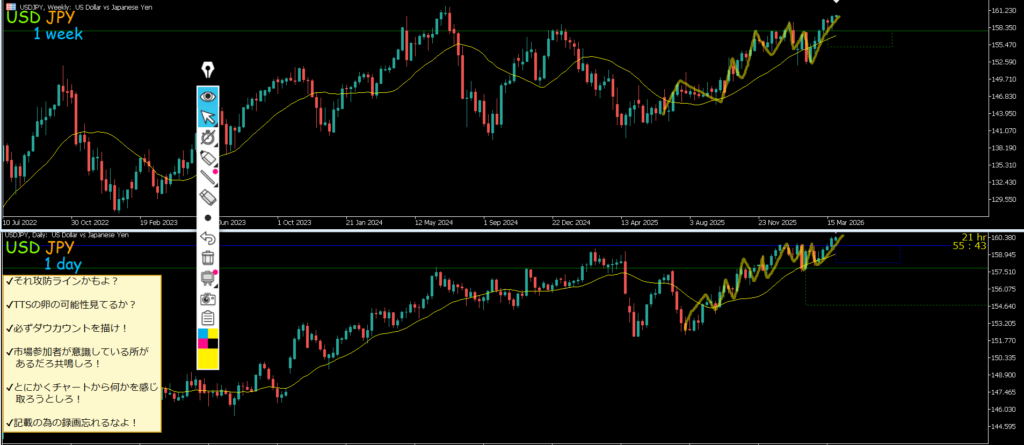Choose the large yellow color swatch
The height and width of the screenshot is (445, 1024).
208,359
